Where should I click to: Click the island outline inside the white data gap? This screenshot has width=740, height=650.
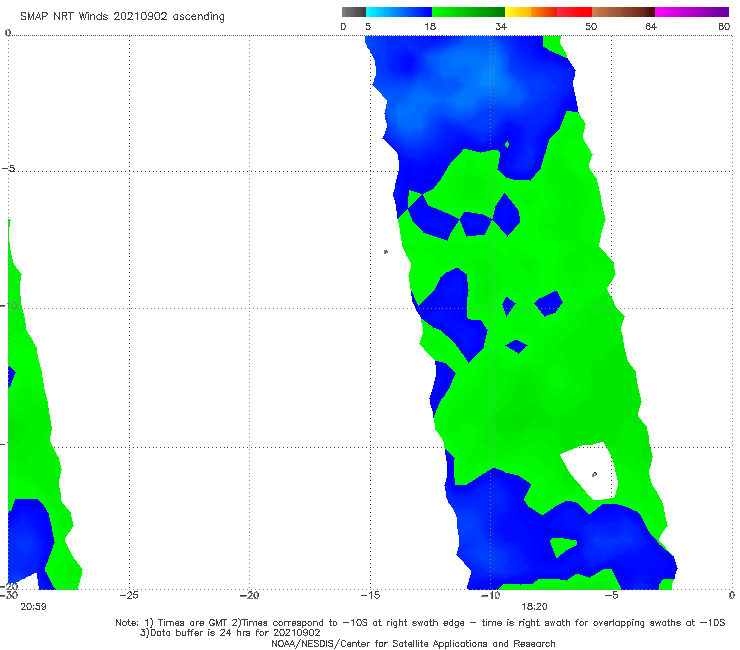tap(594, 474)
